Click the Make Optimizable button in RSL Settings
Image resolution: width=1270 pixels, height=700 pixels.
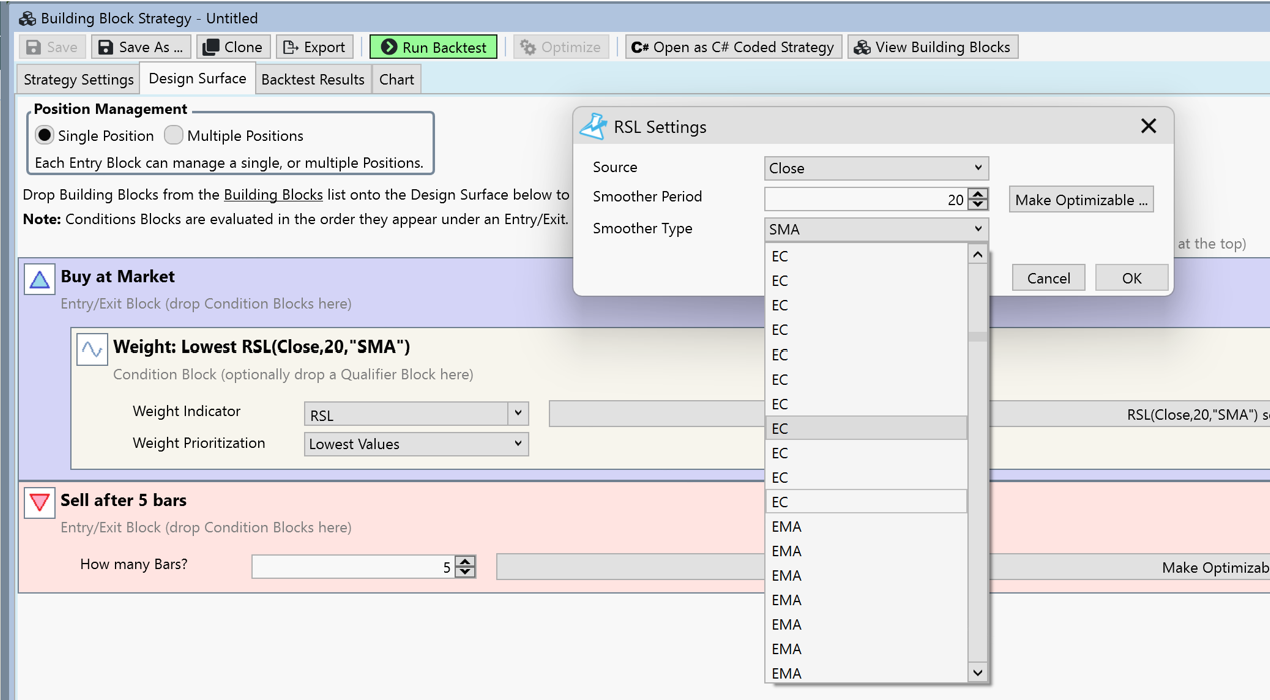tap(1081, 200)
